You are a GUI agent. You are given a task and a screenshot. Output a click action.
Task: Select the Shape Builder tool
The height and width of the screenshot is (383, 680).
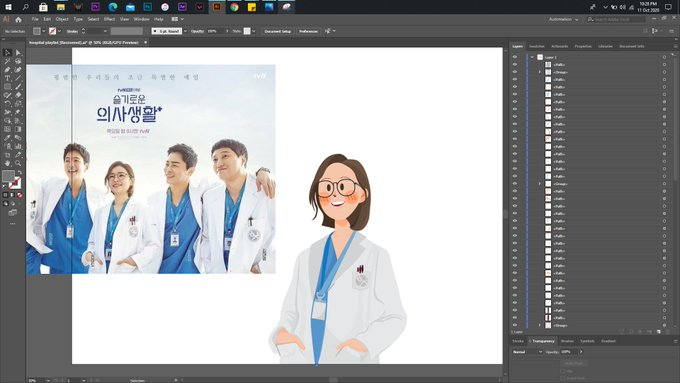(x=7, y=121)
